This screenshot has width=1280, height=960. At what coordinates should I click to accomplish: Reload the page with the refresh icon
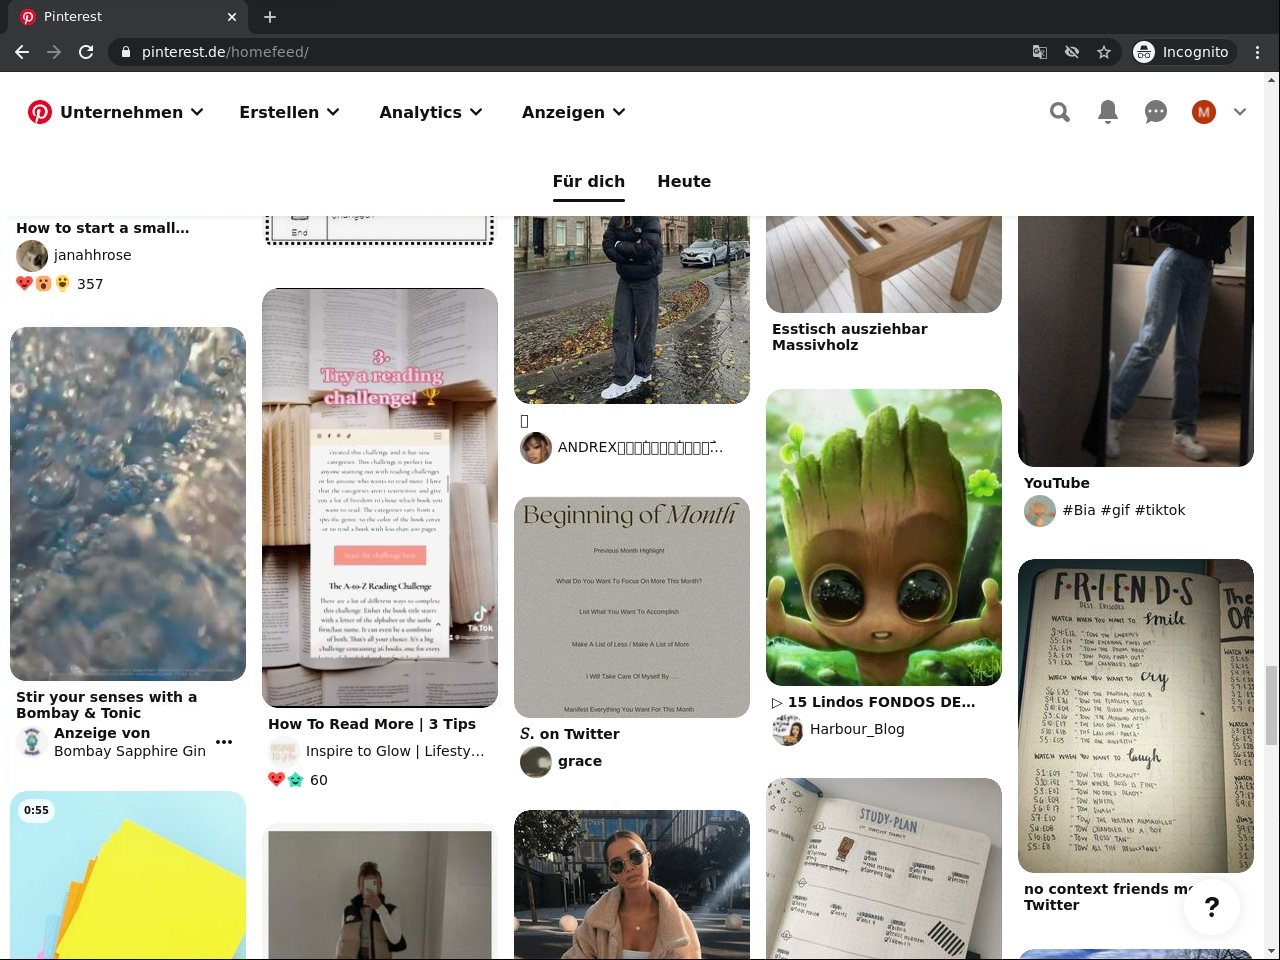point(86,52)
